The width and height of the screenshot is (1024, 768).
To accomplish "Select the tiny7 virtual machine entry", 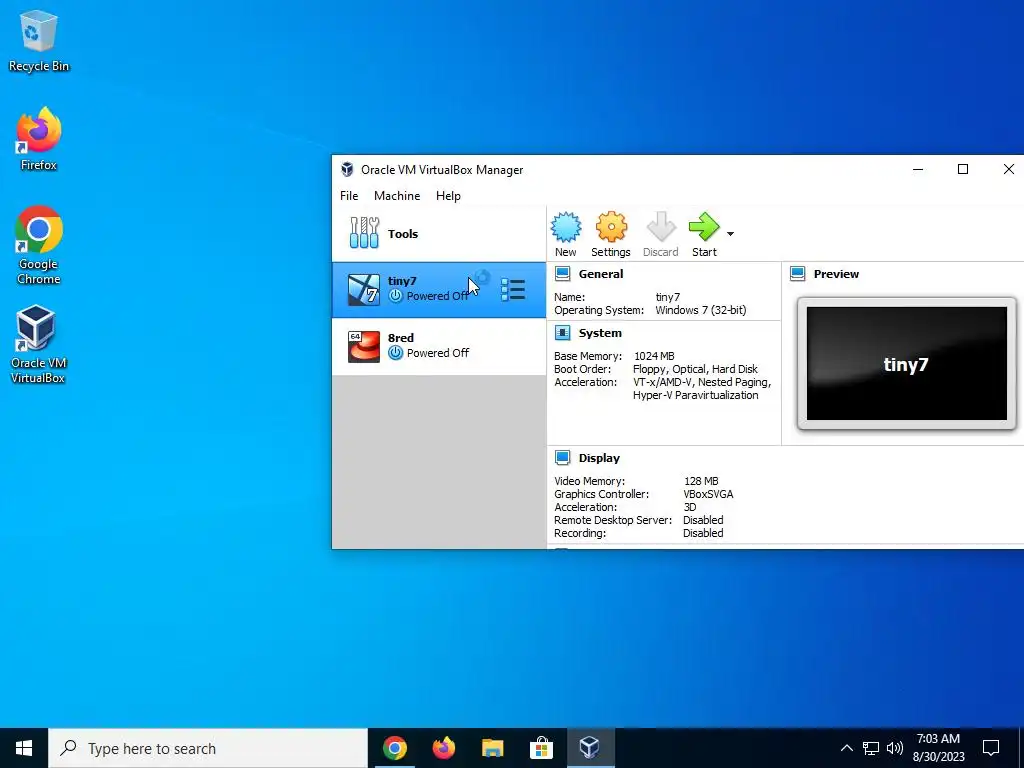I will click(x=439, y=289).
